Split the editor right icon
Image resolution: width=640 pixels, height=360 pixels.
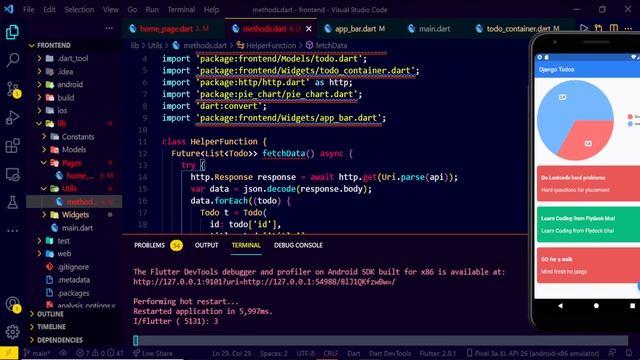(x=613, y=28)
